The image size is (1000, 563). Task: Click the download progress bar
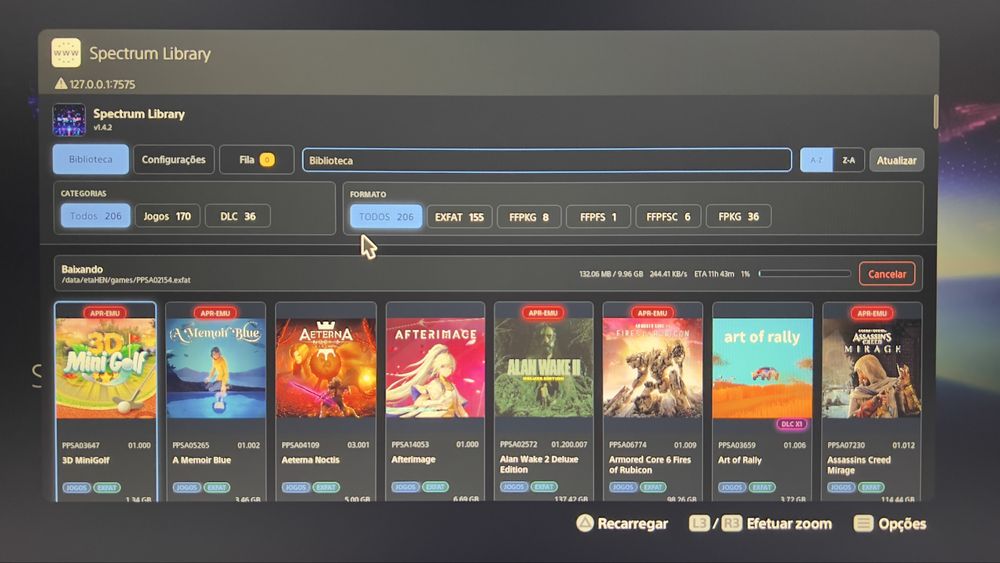(x=804, y=274)
